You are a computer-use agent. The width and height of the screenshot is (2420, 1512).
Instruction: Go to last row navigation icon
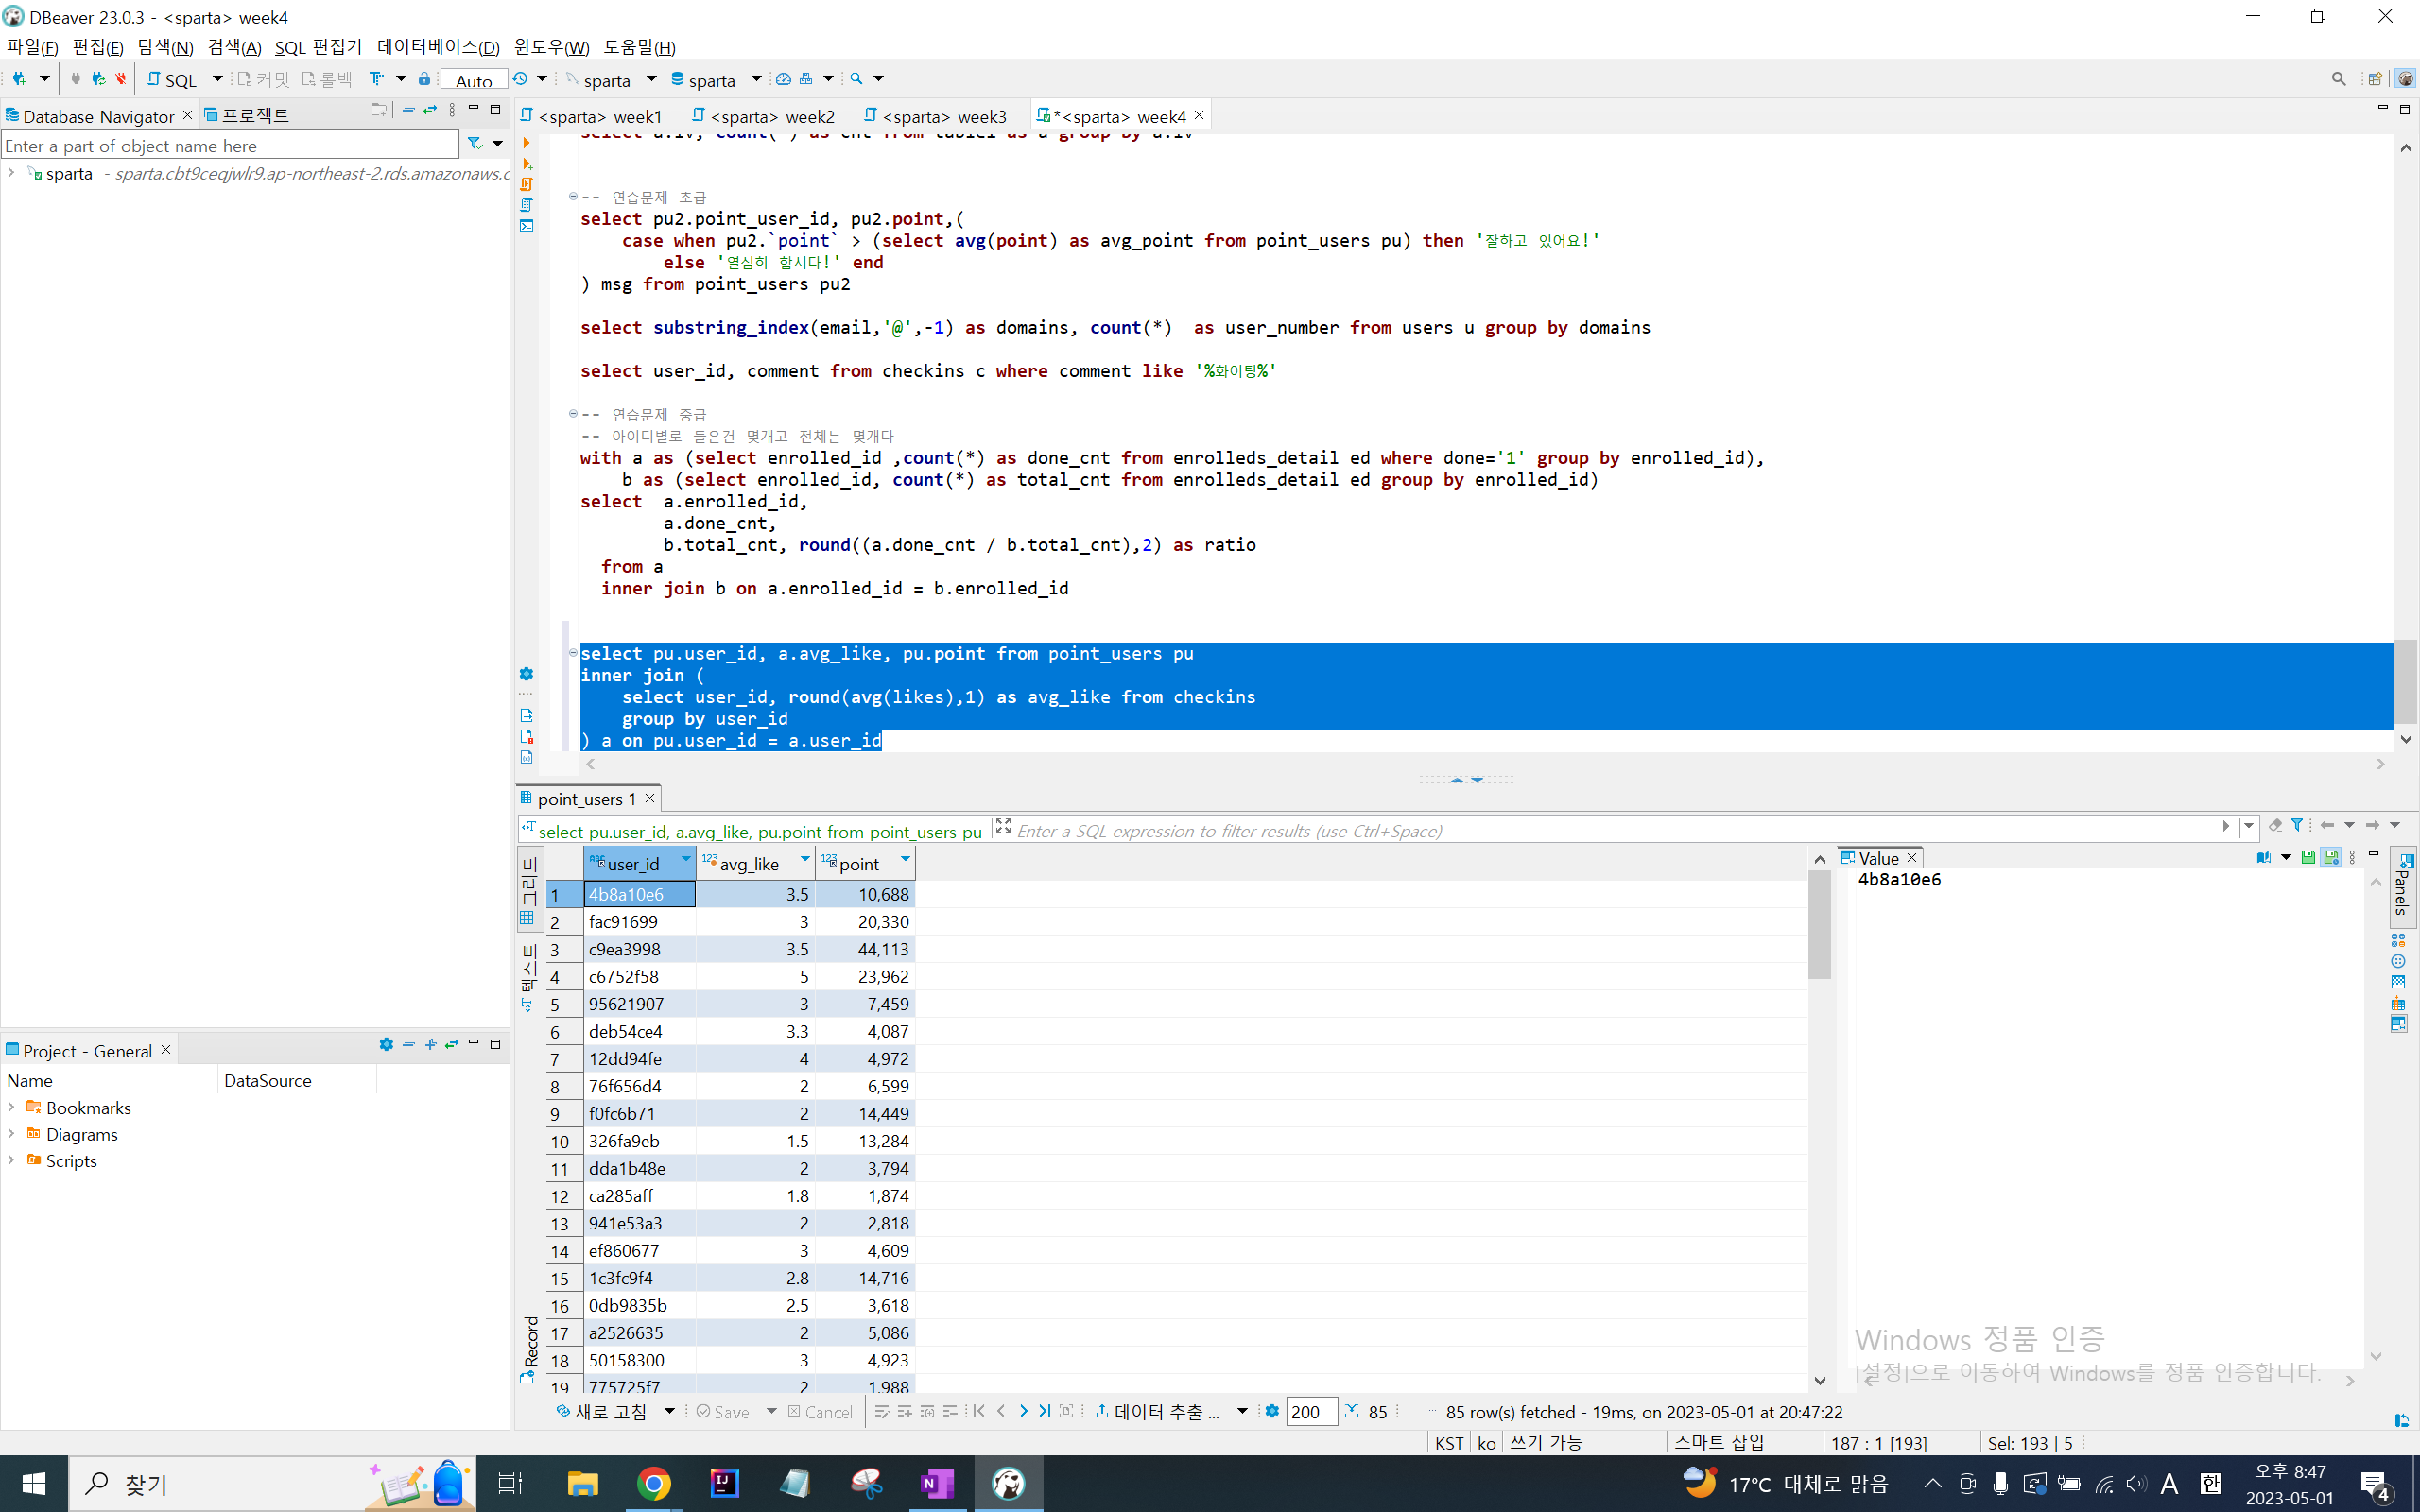[1044, 1412]
